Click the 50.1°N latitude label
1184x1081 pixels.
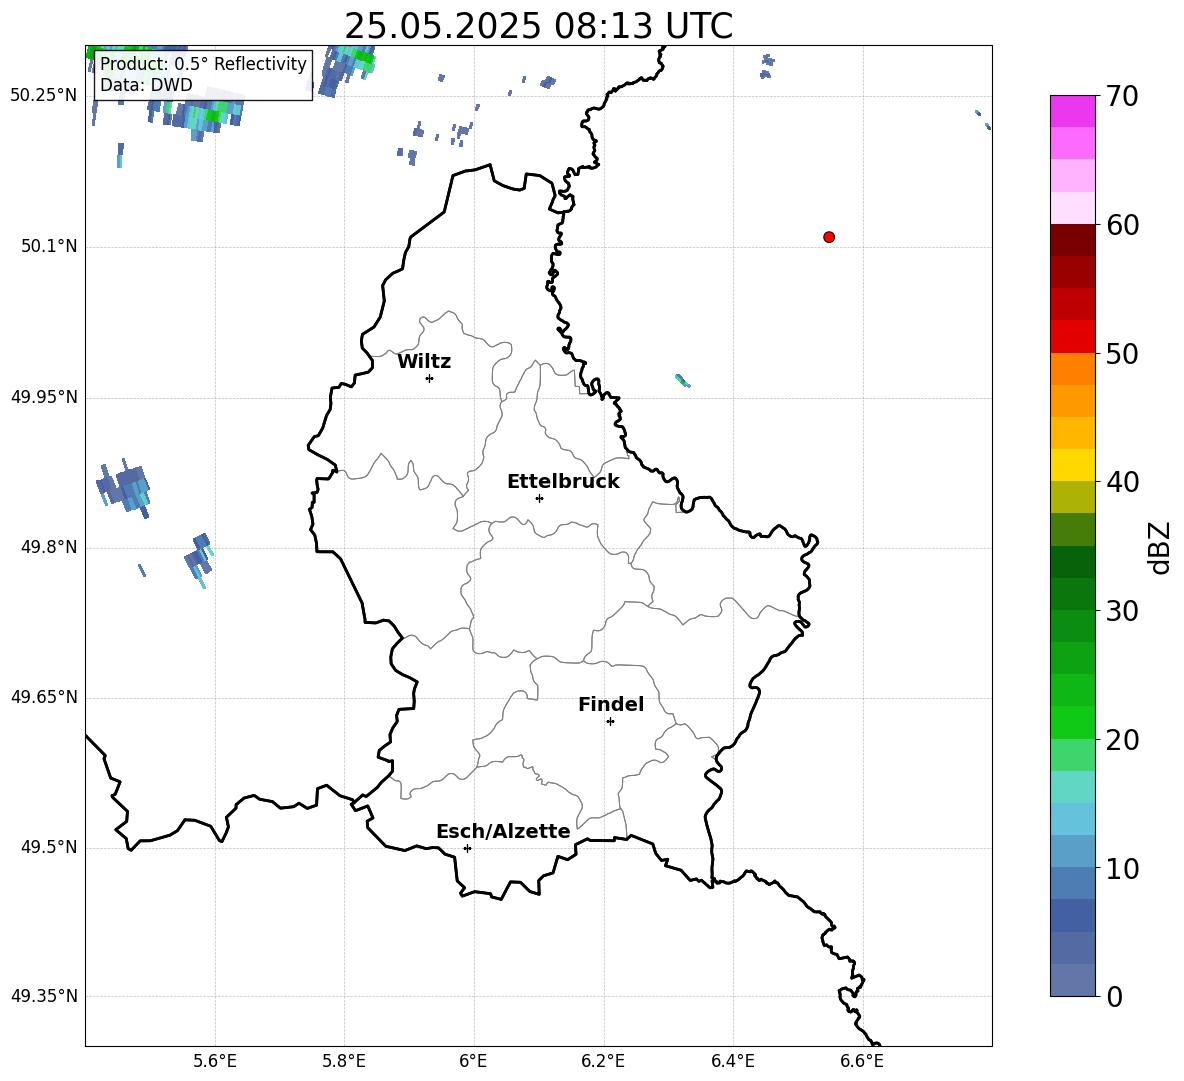(x=49, y=246)
